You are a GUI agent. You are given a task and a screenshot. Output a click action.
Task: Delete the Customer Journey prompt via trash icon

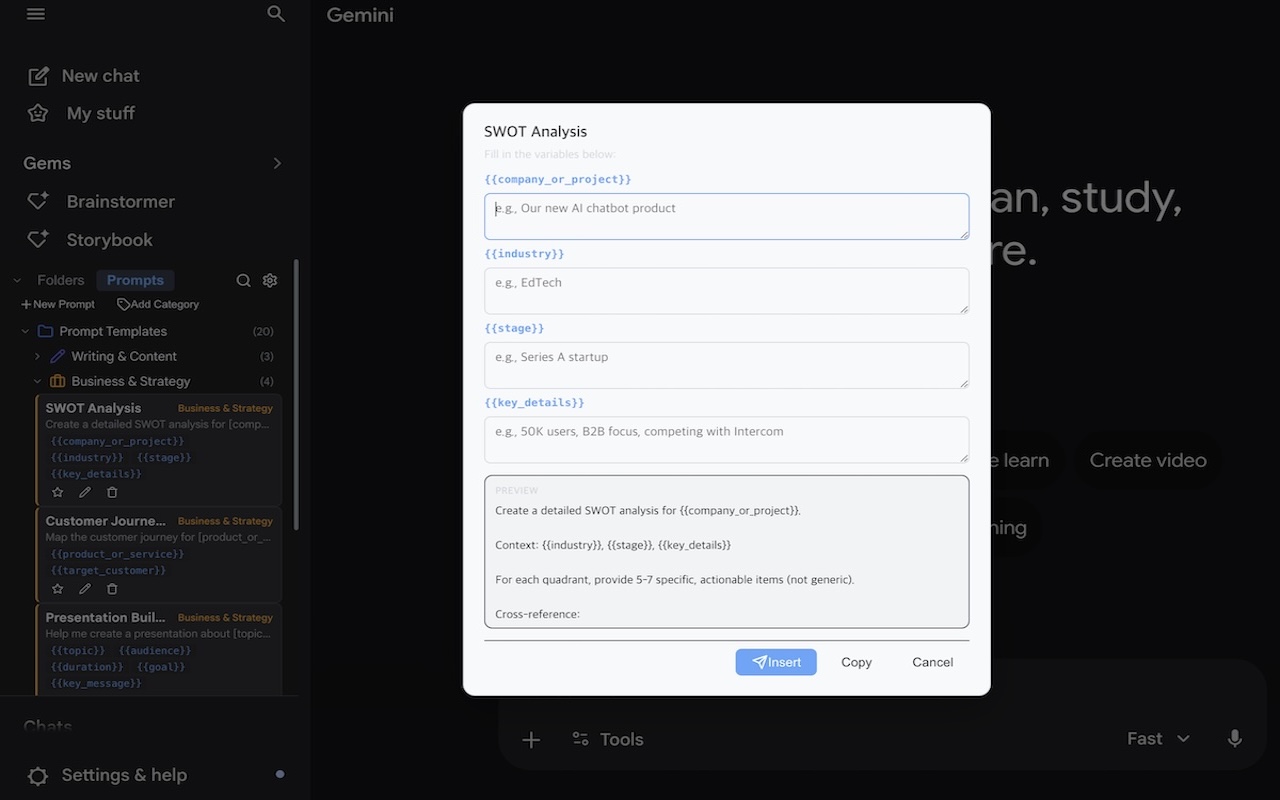(112, 589)
